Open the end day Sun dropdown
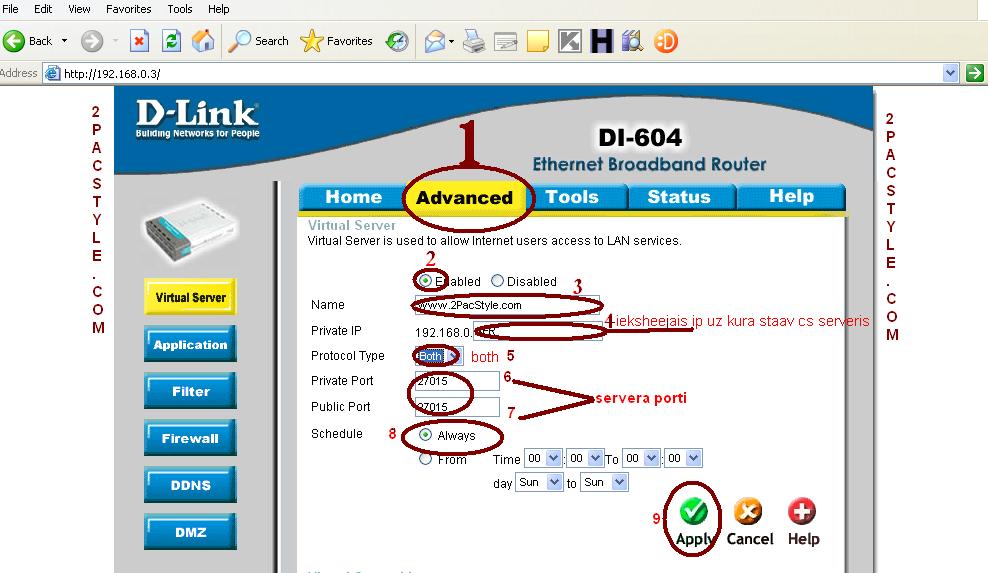988x573 pixels. [604, 483]
